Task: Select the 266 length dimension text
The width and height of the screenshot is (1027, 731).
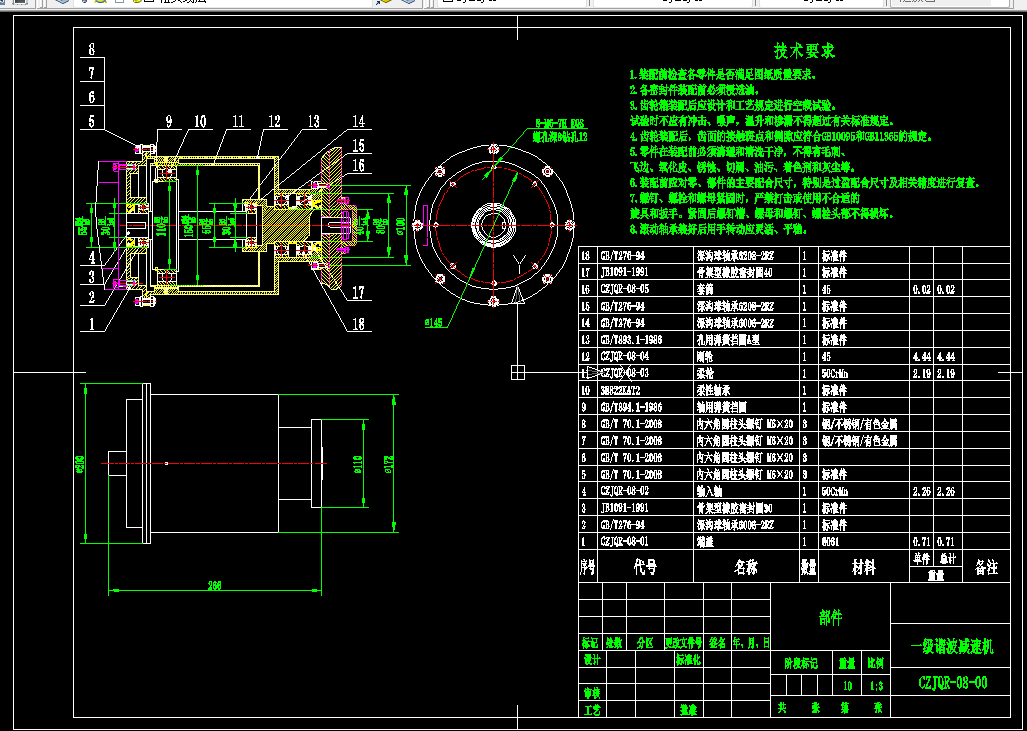Action: point(214,586)
